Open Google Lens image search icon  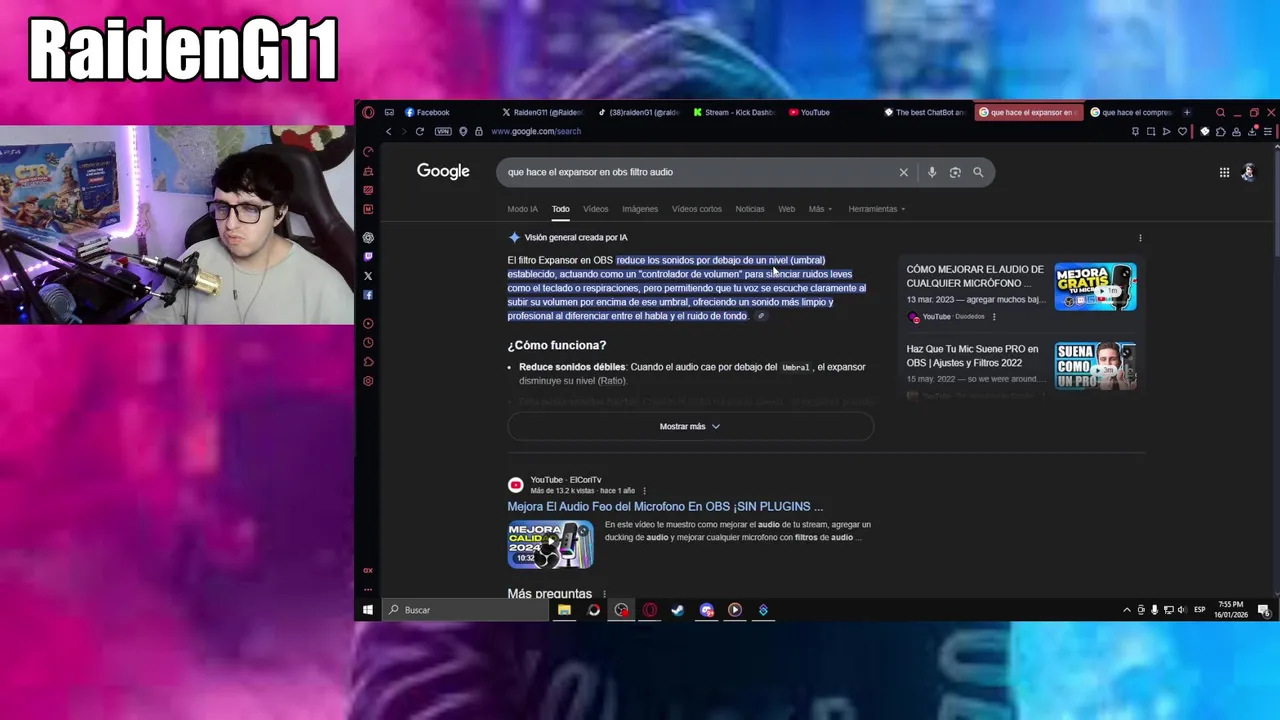pos(955,172)
